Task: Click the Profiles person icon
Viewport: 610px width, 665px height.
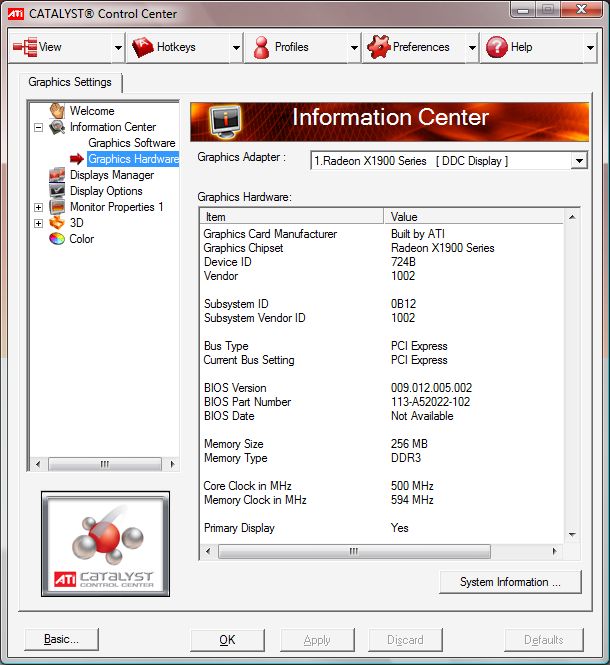Action: (261, 47)
